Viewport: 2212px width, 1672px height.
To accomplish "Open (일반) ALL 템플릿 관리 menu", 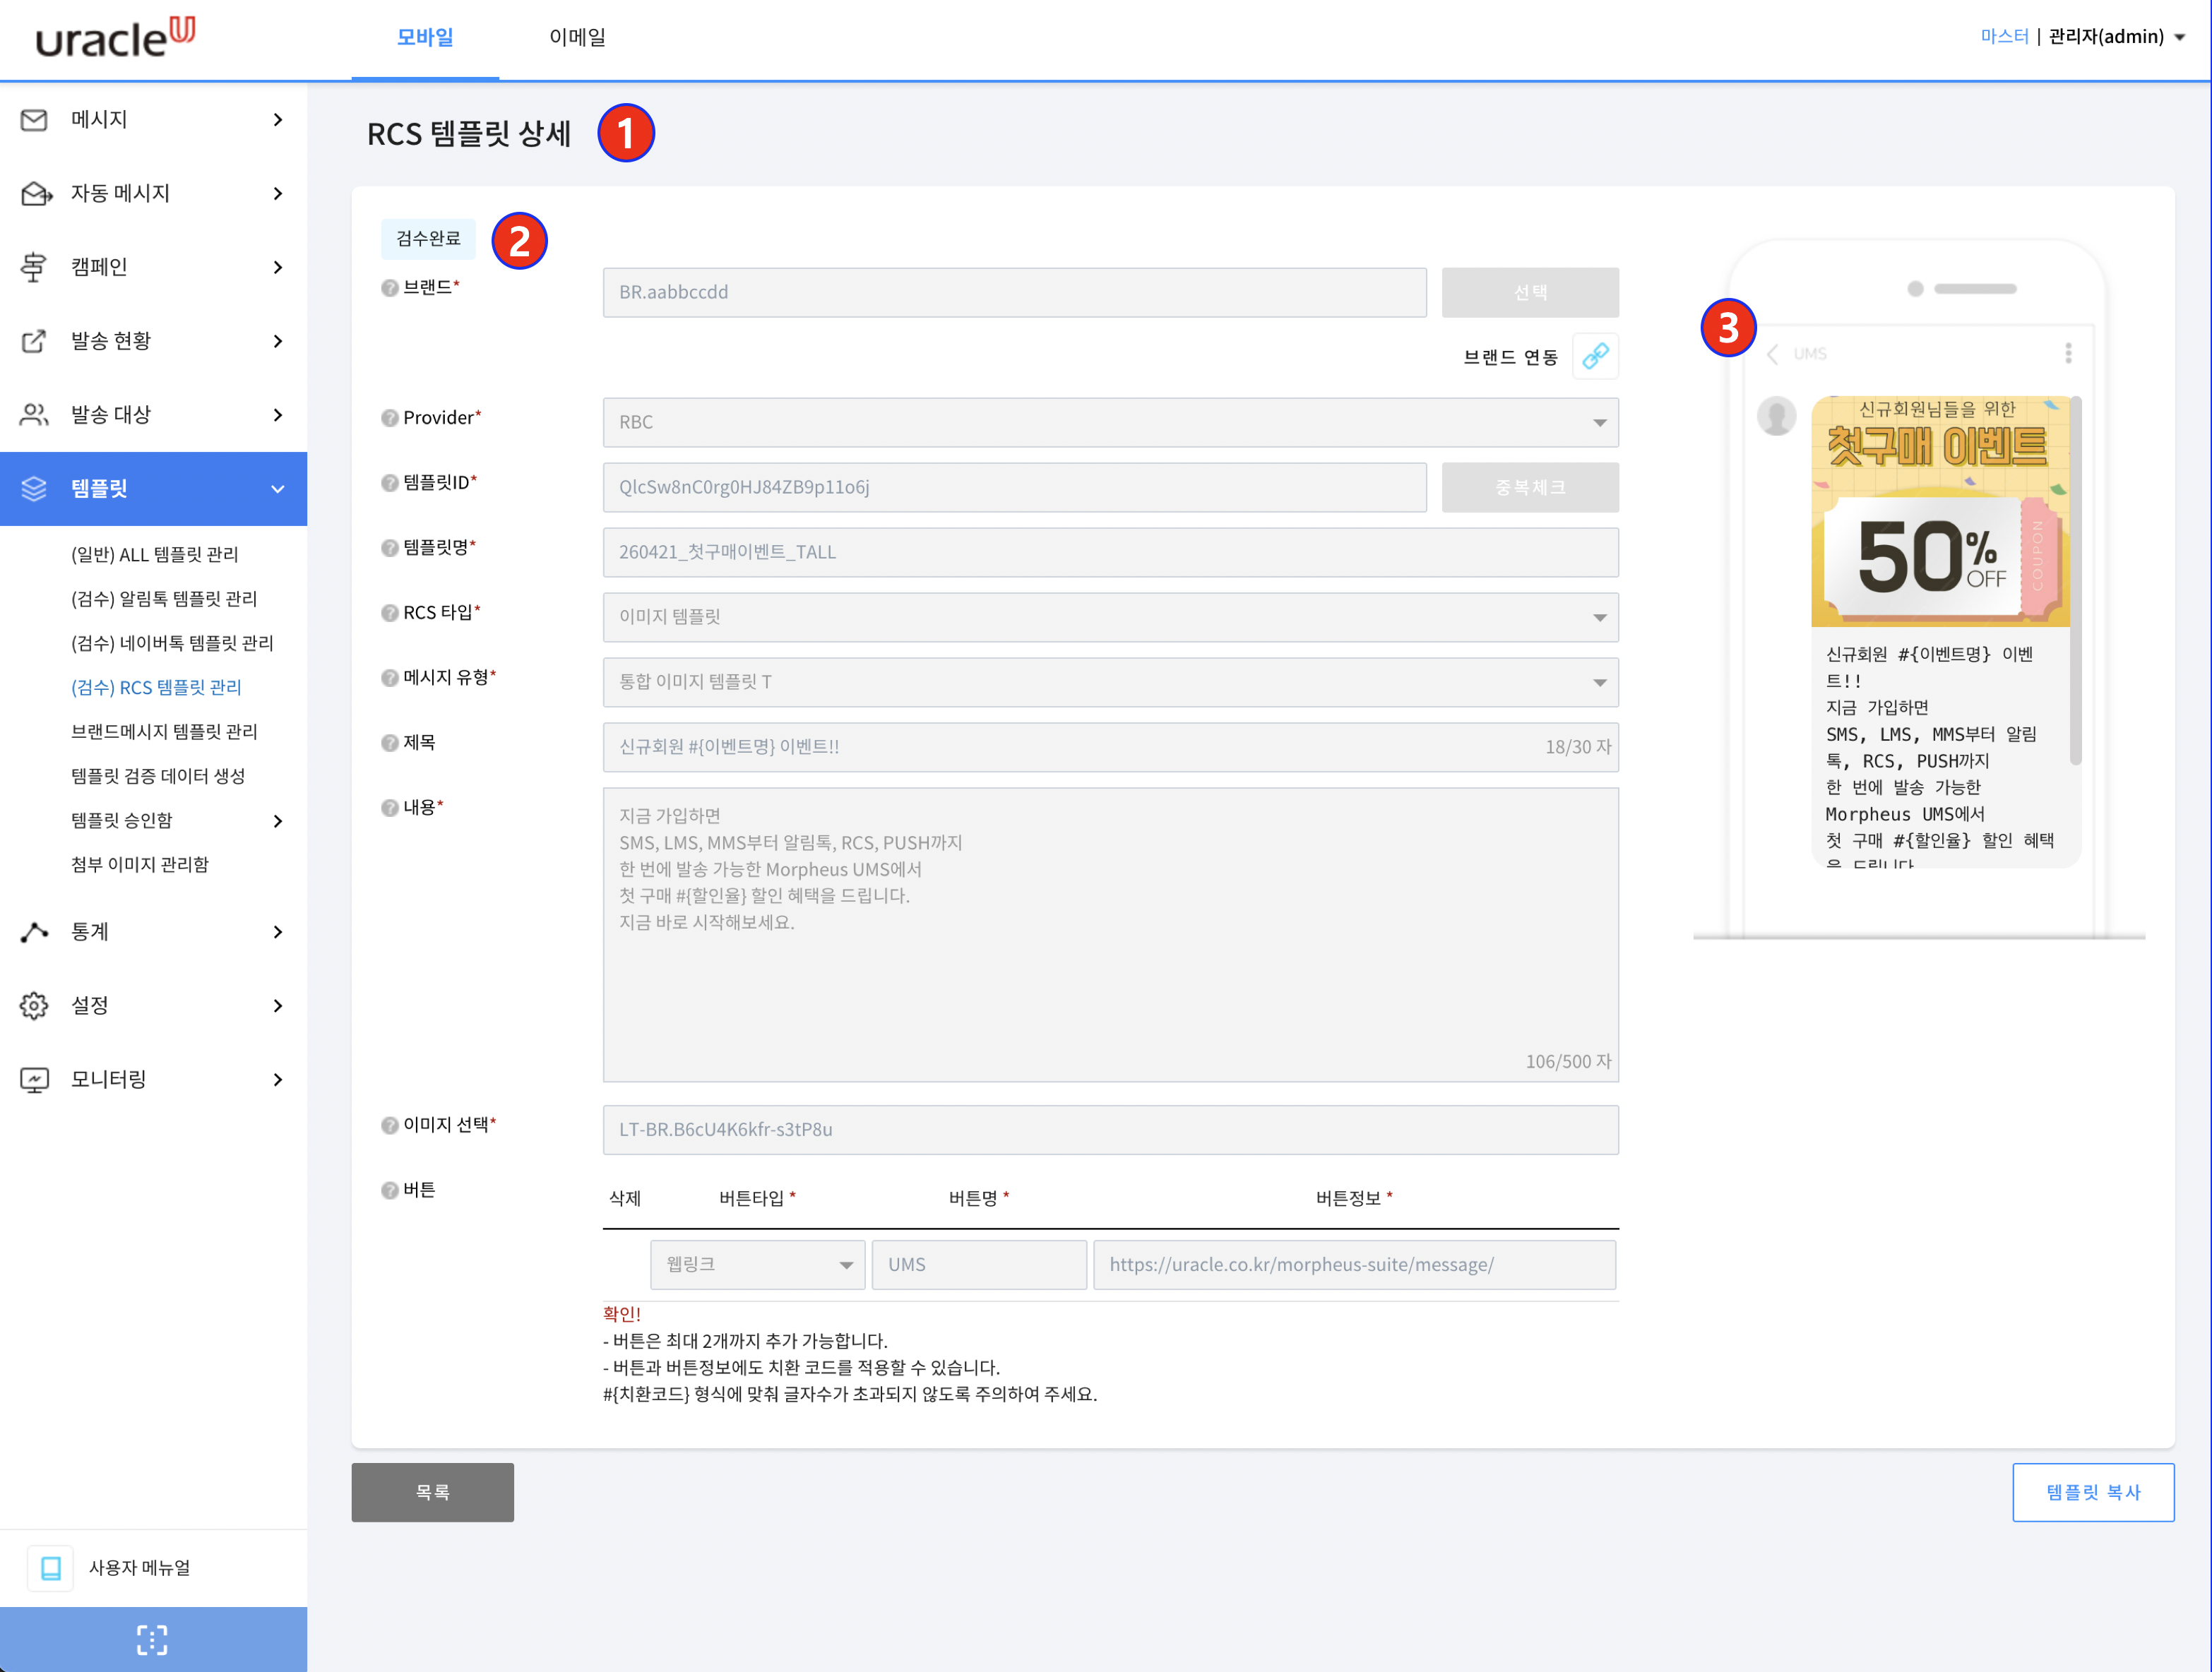I will pyautogui.click(x=154, y=554).
